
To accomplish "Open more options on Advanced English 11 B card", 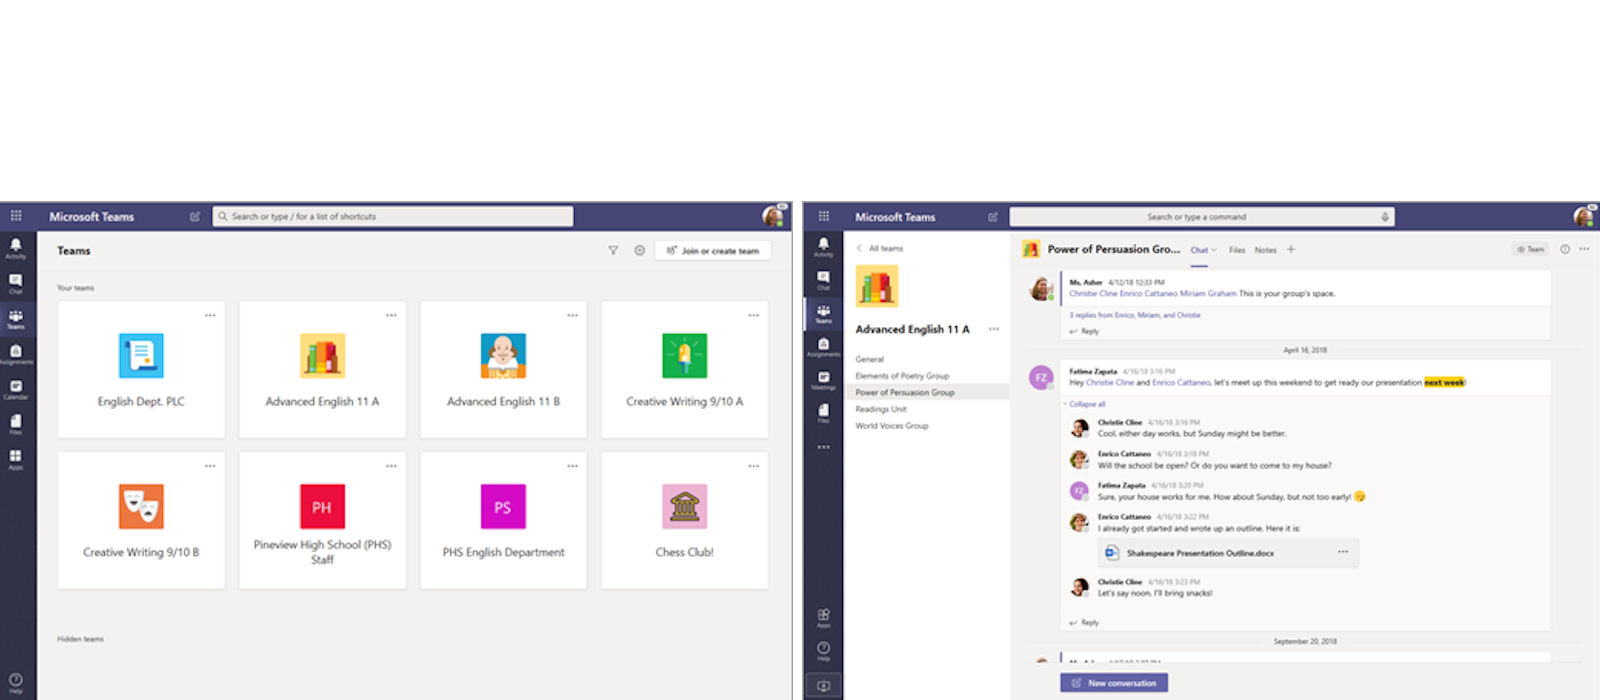I will 572,315.
